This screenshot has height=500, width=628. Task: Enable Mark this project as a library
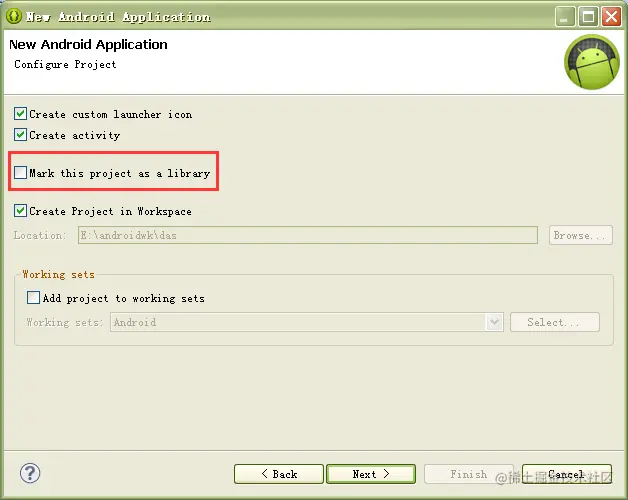20,173
